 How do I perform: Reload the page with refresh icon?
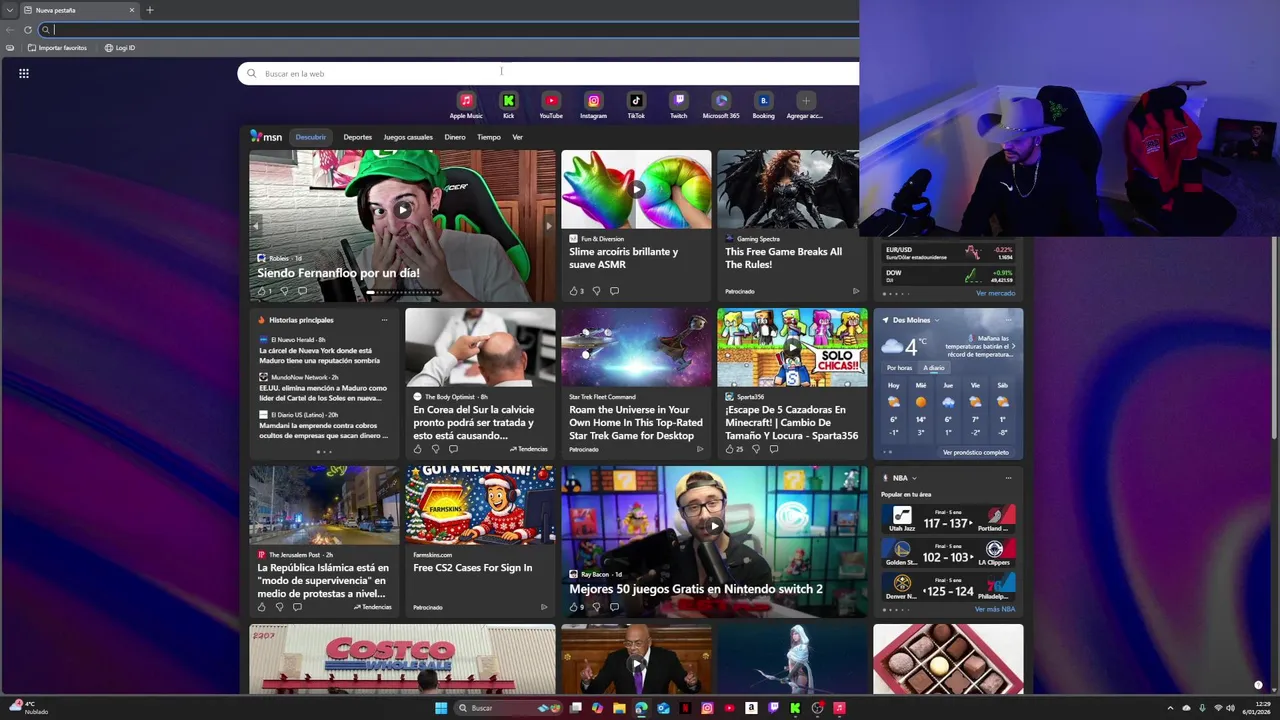click(28, 30)
